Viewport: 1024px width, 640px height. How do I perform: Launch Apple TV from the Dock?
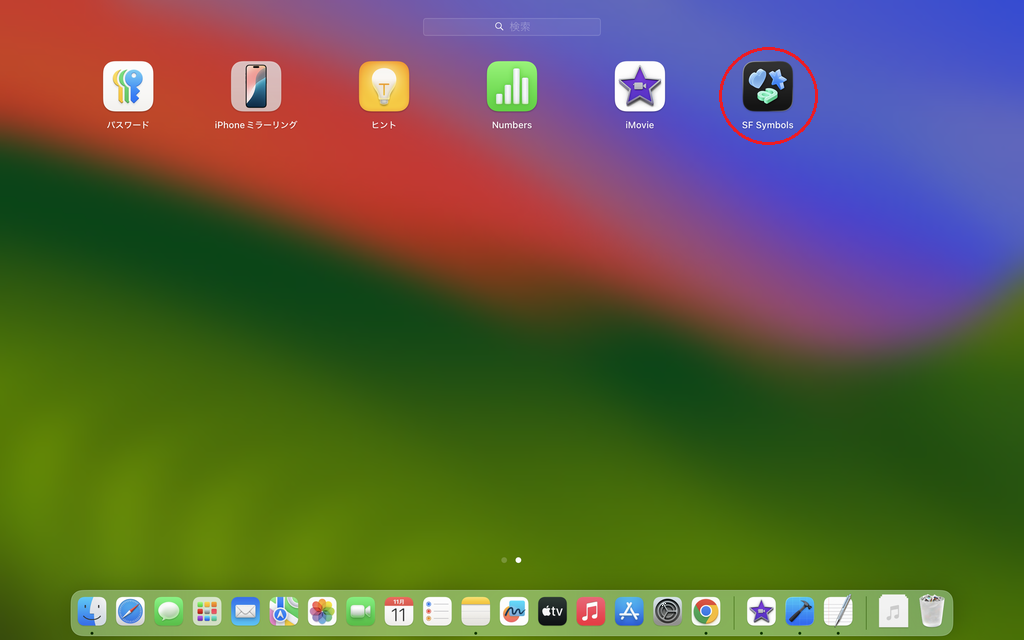[552, 611]
